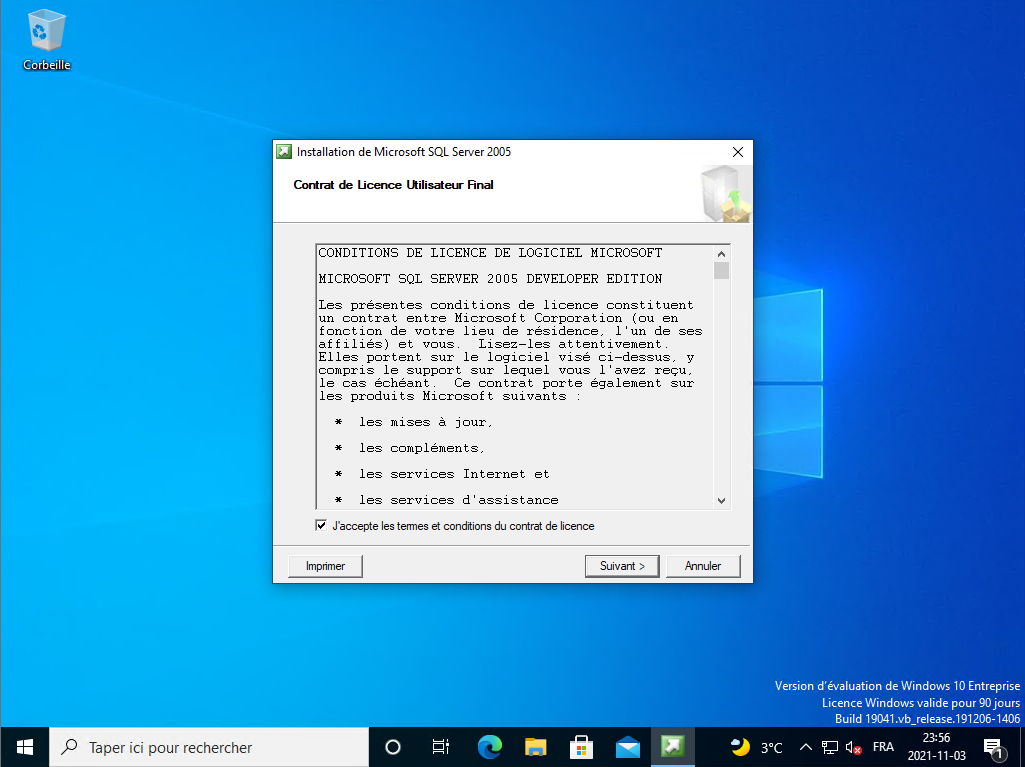Click the Windows Start button
The height and width of the screenshot is (767, 1025).
[x=25, y=747]
